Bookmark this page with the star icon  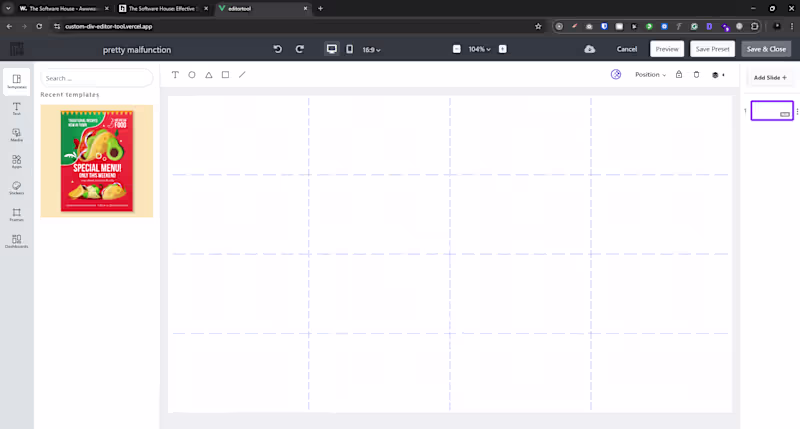coord(538,26)
